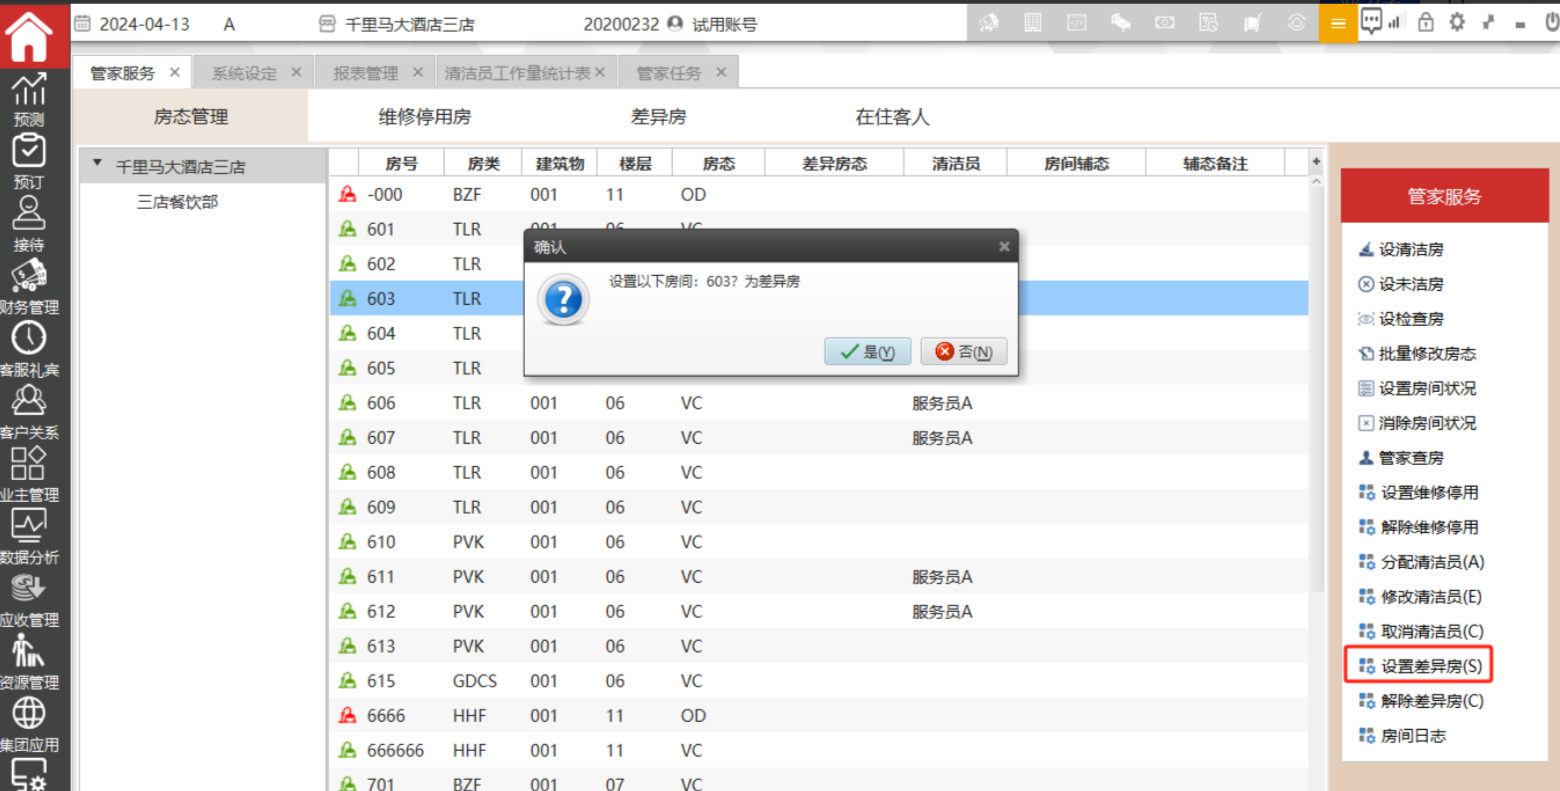Click the red Home icon in sidebar
1560x791 pixels.
click(30, 35)
